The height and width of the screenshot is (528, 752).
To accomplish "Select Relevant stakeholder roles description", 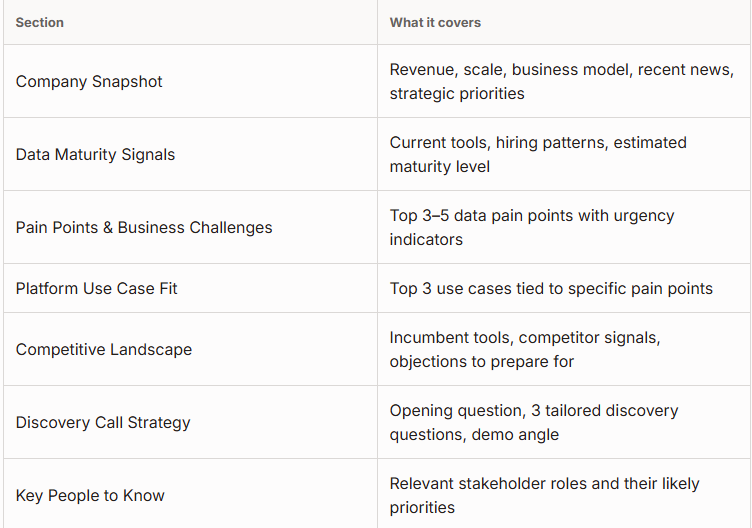I will click(x=544, y=495).
